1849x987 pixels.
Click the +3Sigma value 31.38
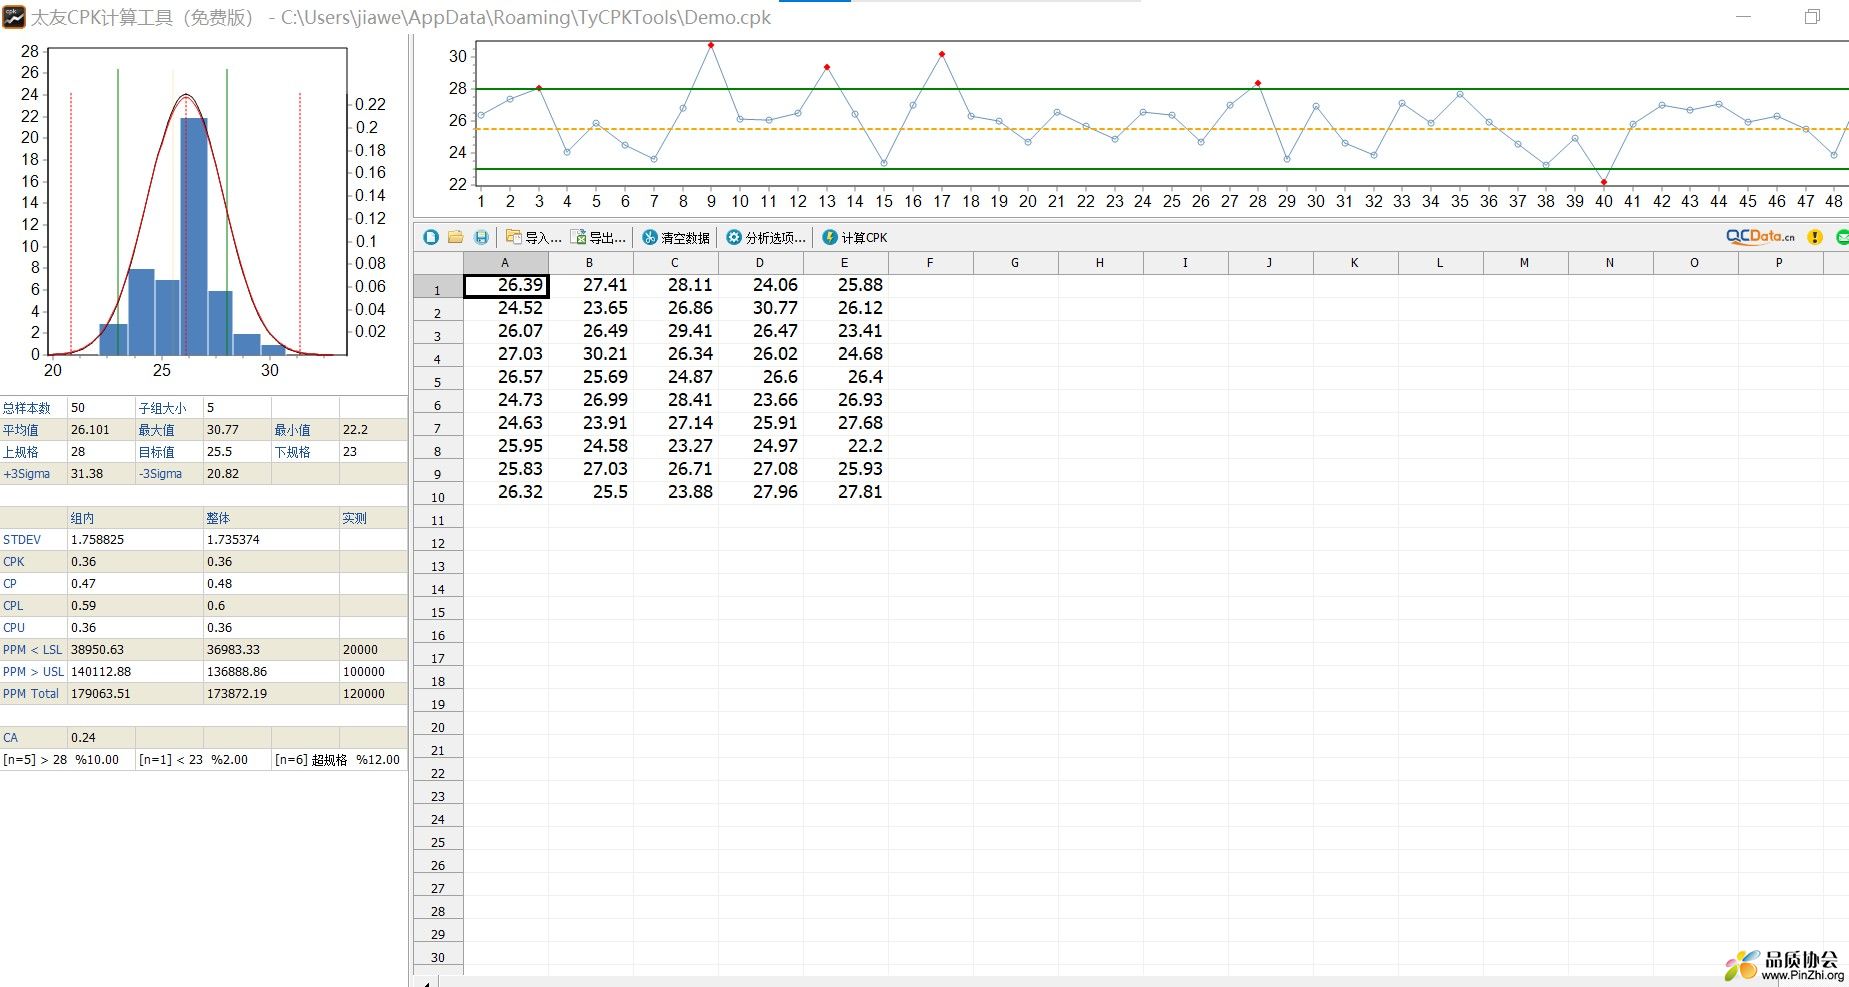pos(101,474)
